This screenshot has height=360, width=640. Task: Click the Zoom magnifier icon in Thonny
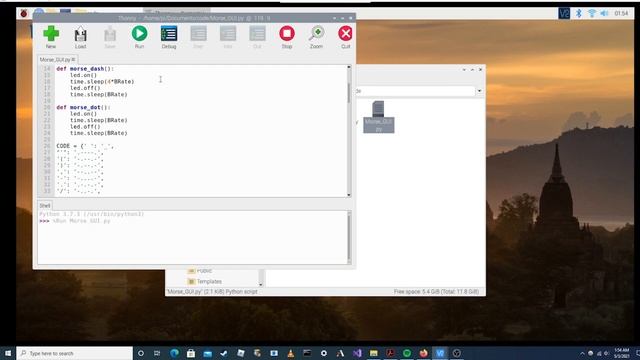point(316,37)
